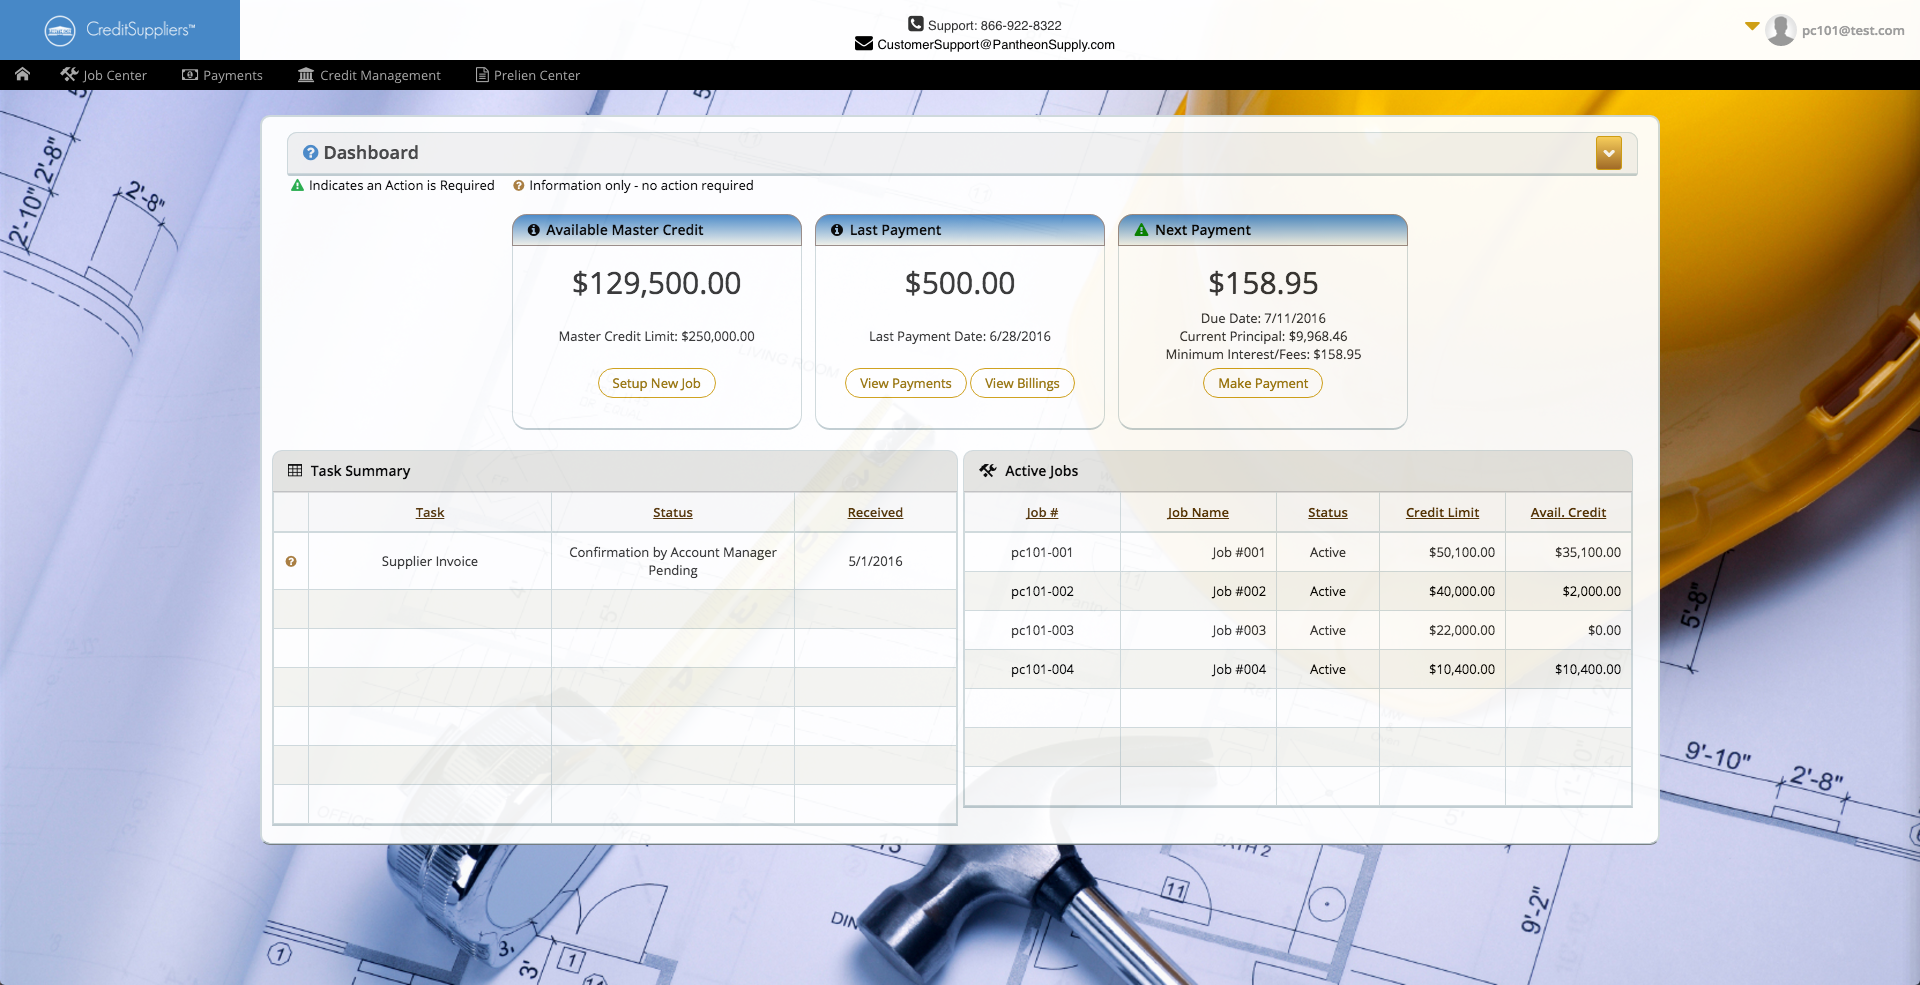The image size is (1920, 985).
Task: Select the pc101-002 job row
Action: tap(1042, 591)
